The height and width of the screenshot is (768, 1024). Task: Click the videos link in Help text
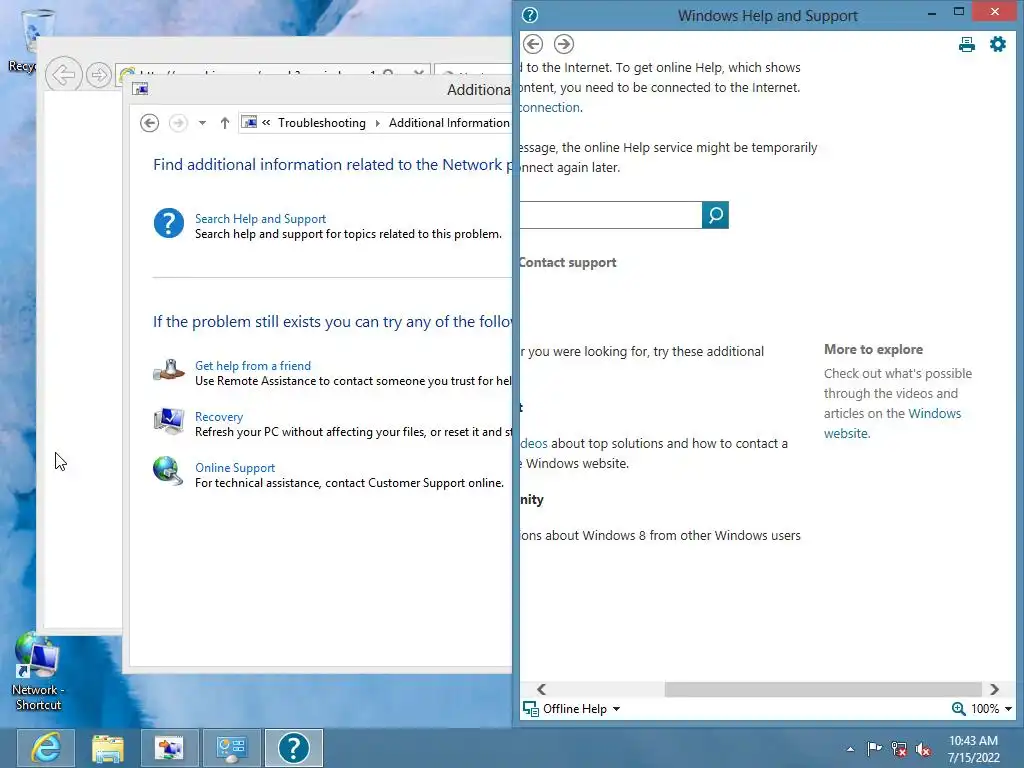point(534,443)
